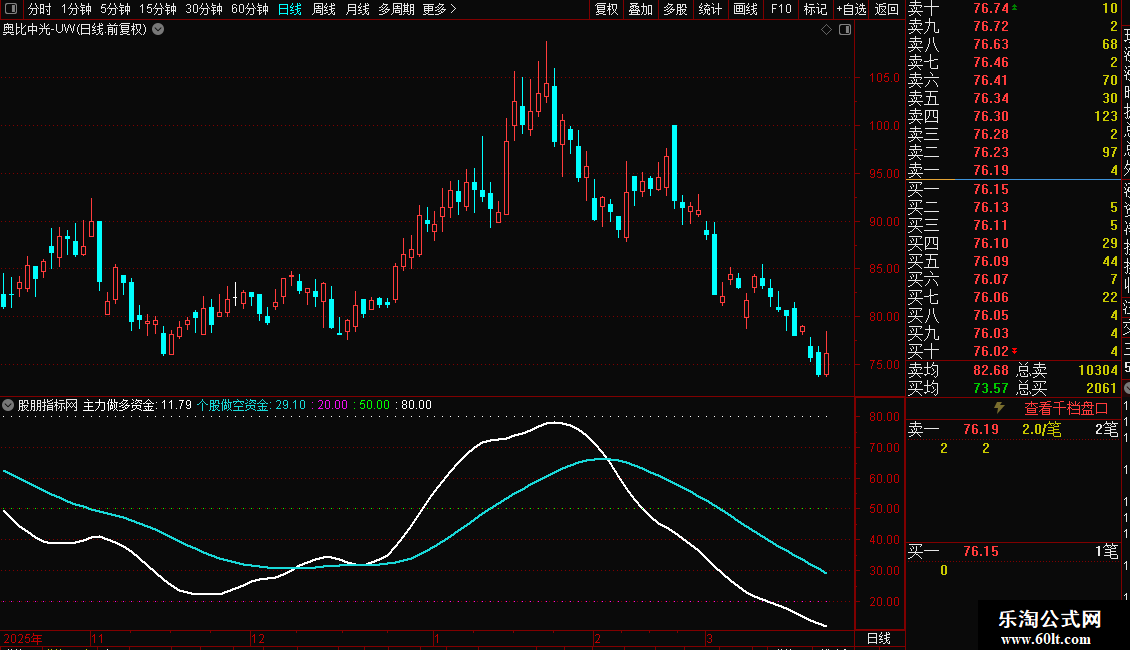Screen dimensions: 1130x650
Task: Switch to 60分钟 timeframe
Action: (x=249, y=9)
